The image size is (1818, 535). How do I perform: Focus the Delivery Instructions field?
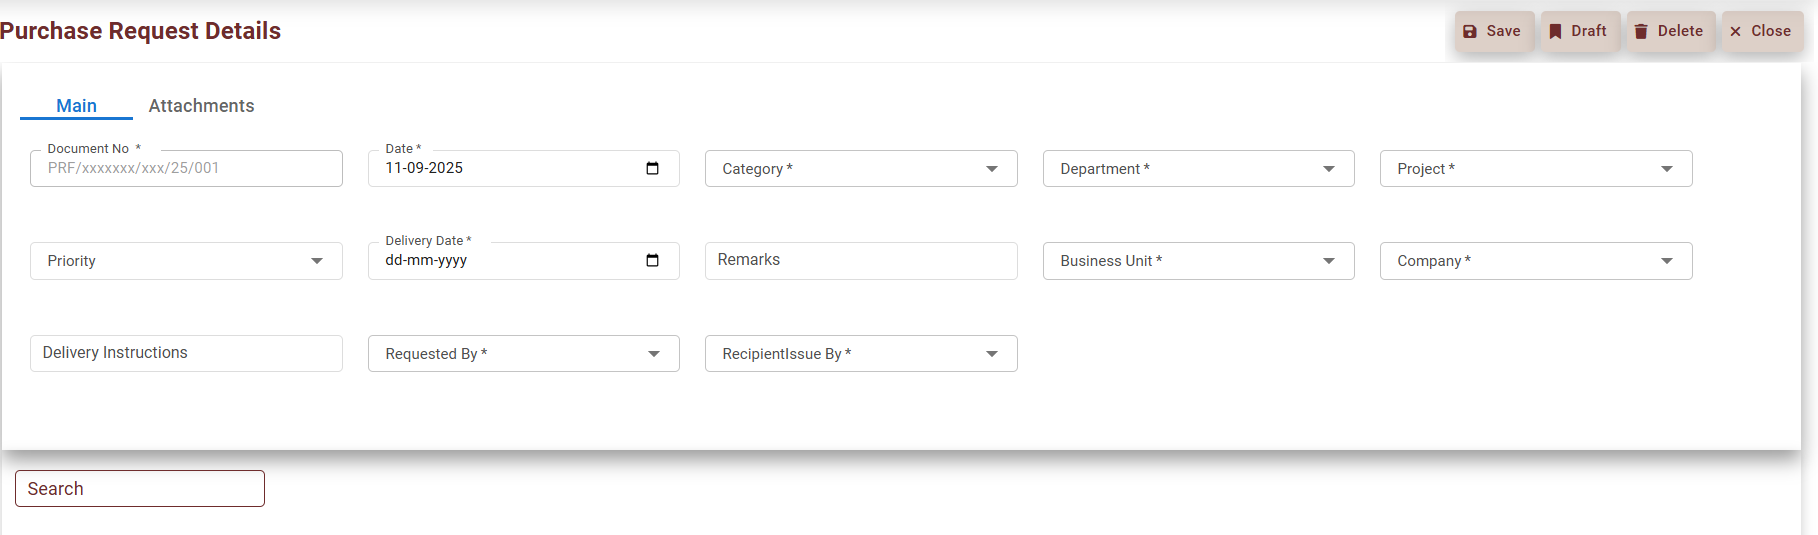pos(186,353)
